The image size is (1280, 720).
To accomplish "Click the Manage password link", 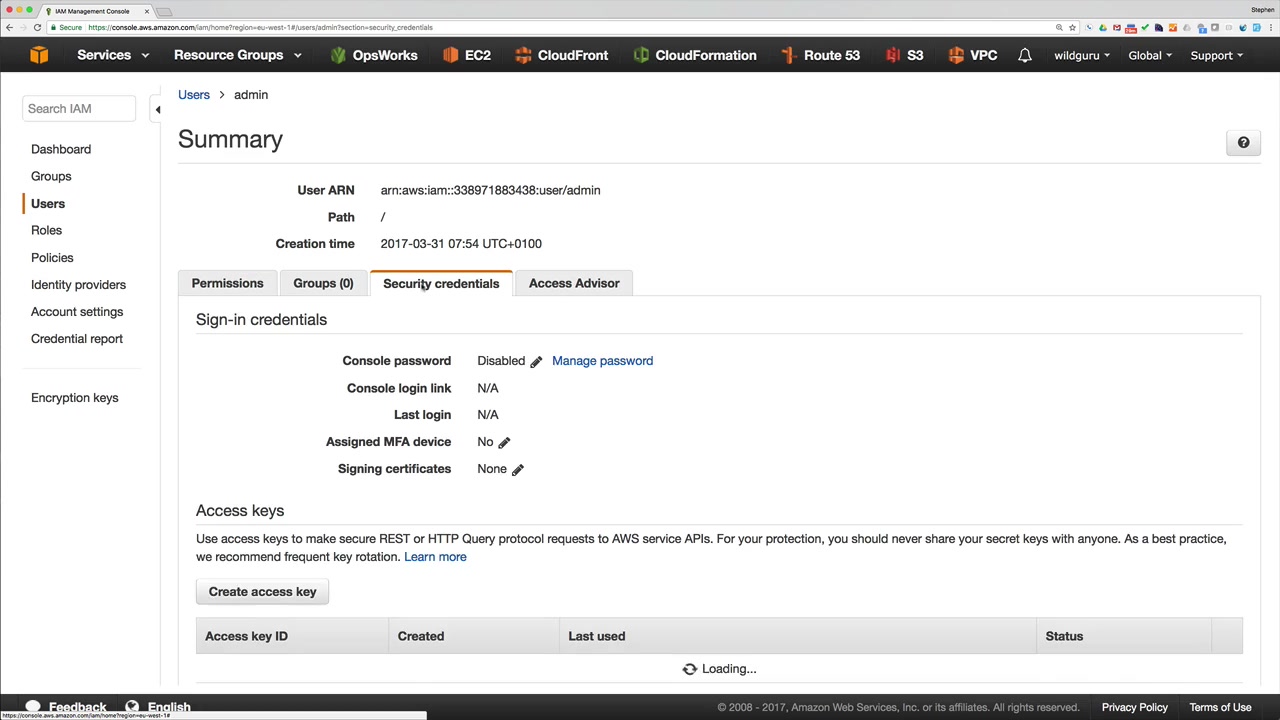I will (602, 361).
